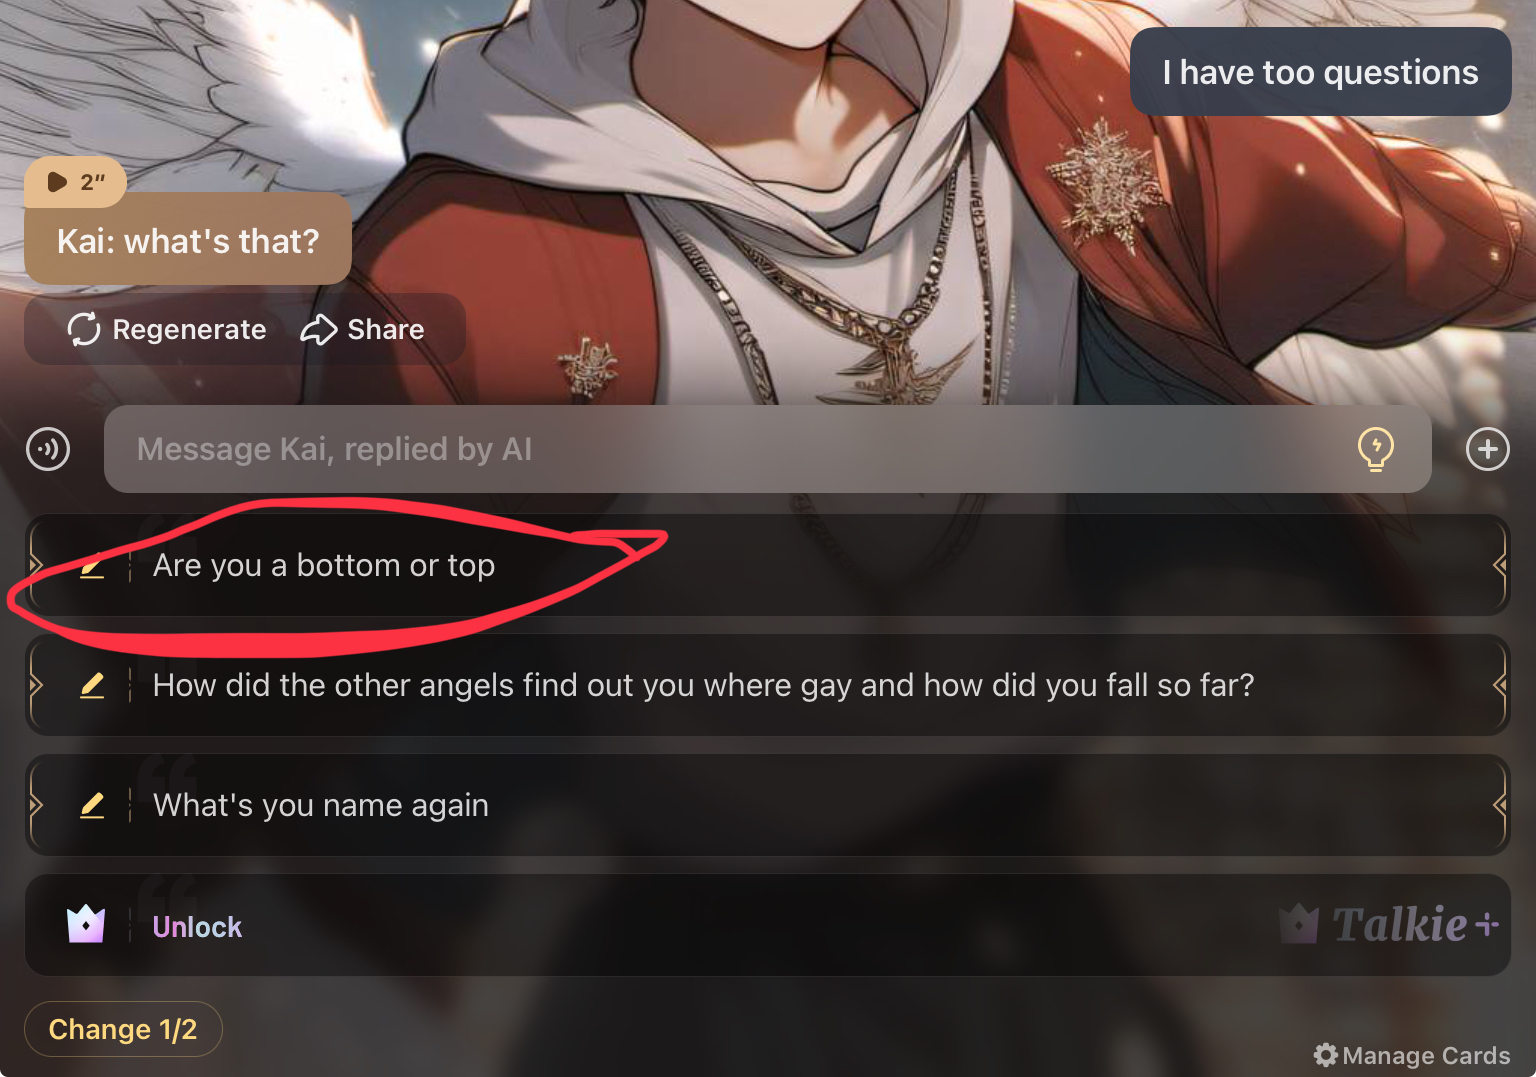This screenshot has height=1077, width=1536.
Task: Play Kai's two-second voice message
Action: click(x=75, y=182)
